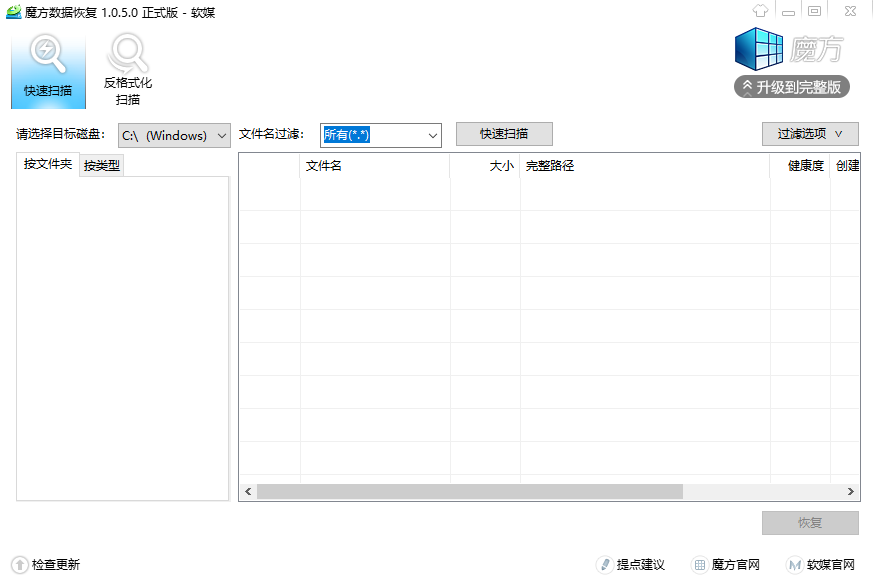Open 魔方官网 via its grid icon
The width and height of the screenshot is (880, 580).
click(x=700, y=565)
